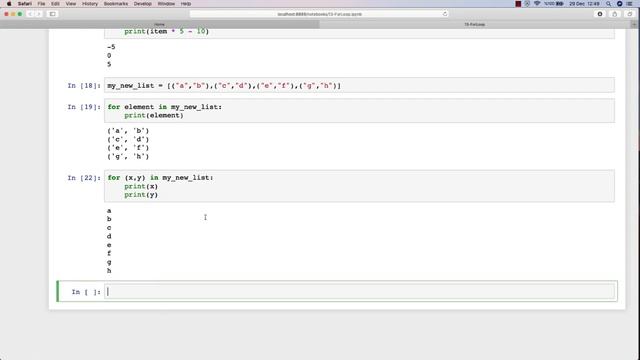This screenshot has width=640, height=360.
Task: Click output letter 'h' below cell 22
Action: click(109, 271)
